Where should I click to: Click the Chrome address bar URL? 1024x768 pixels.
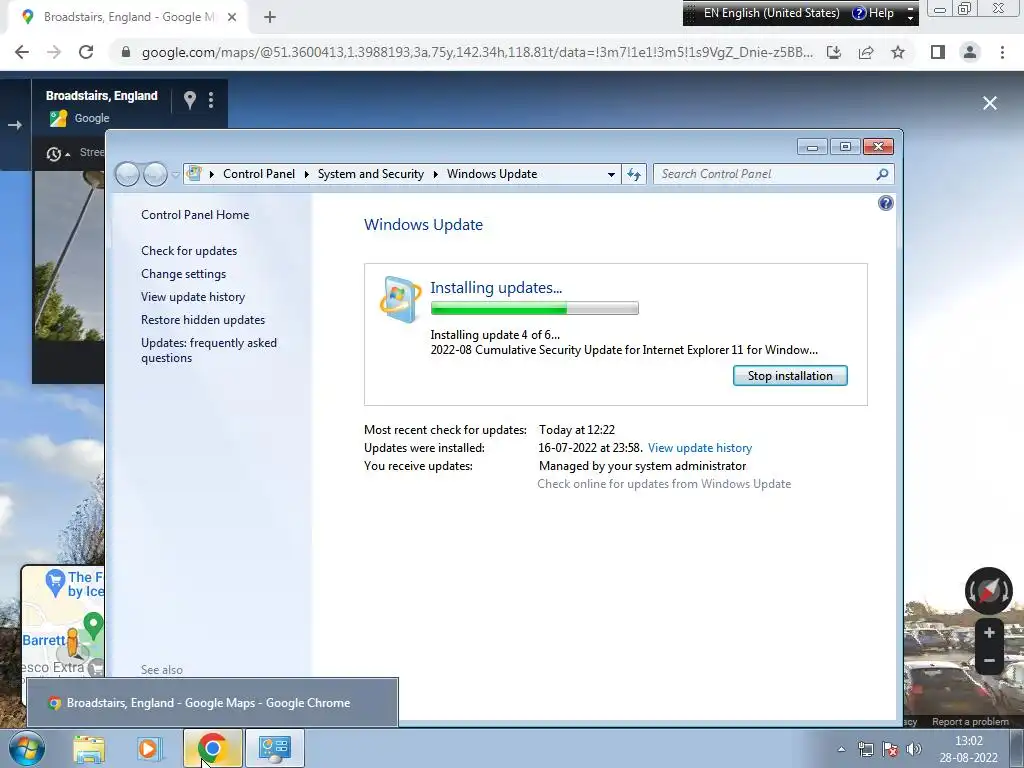click(477, 52)
